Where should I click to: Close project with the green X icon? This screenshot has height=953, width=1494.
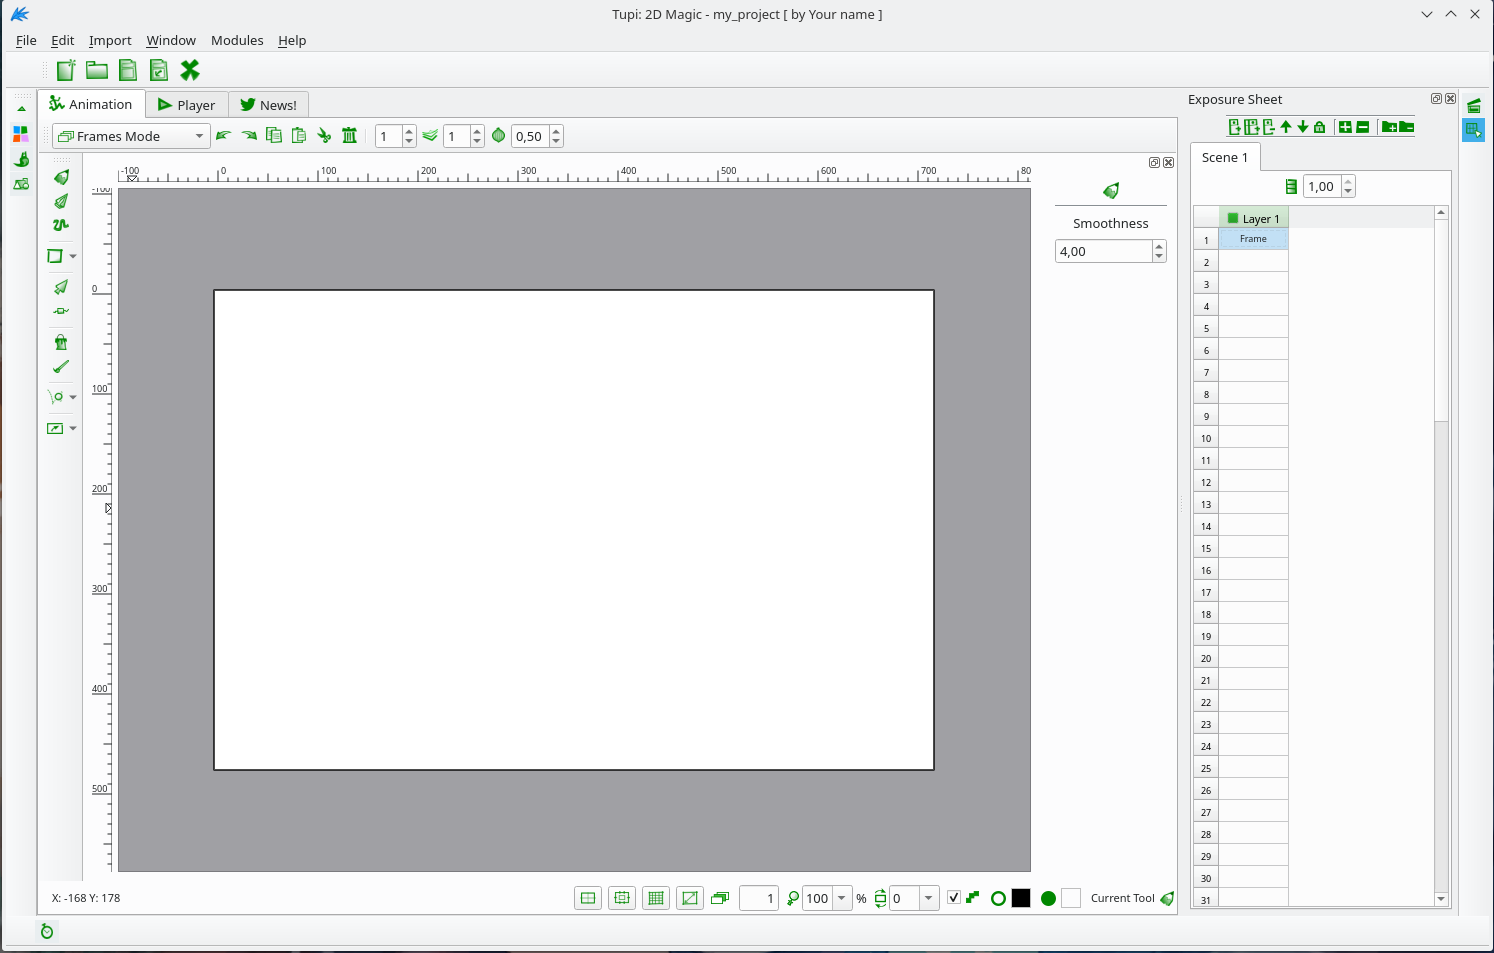pyautogui.click(x=190, y=70)
